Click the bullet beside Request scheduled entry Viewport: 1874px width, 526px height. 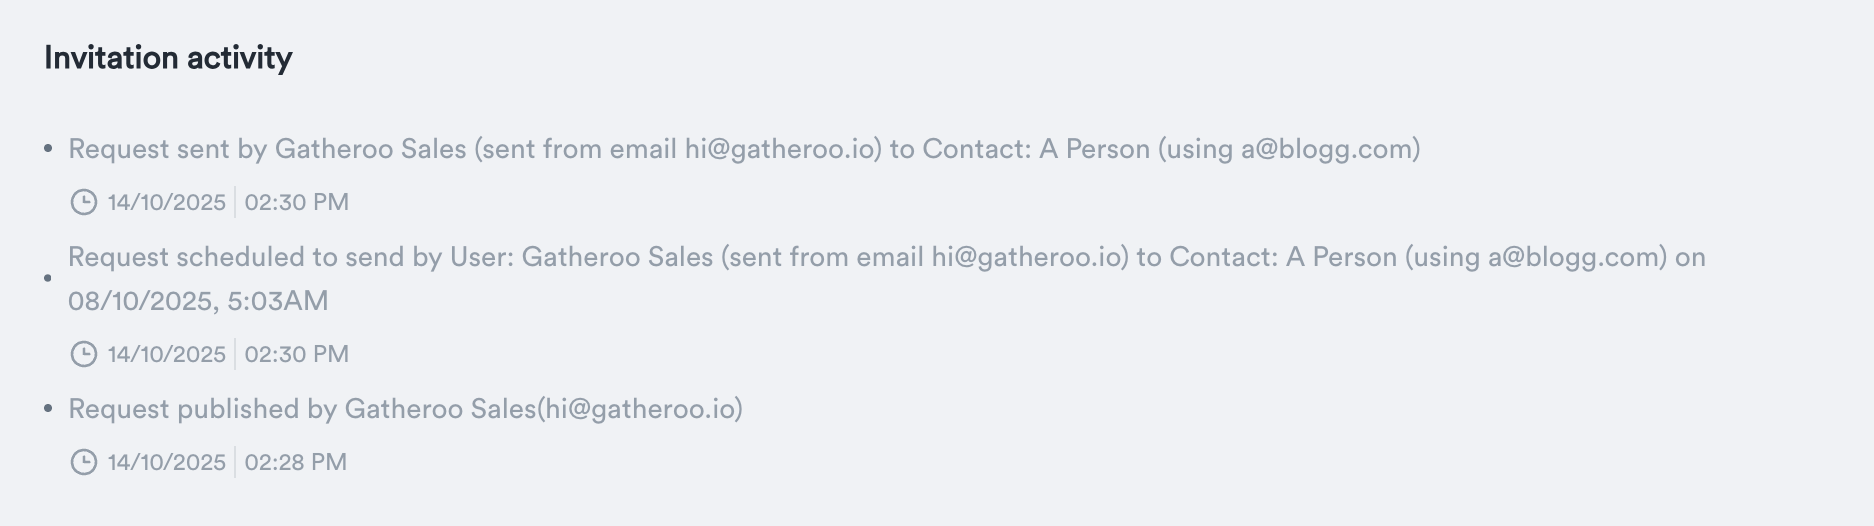click(x=48, y=278)
